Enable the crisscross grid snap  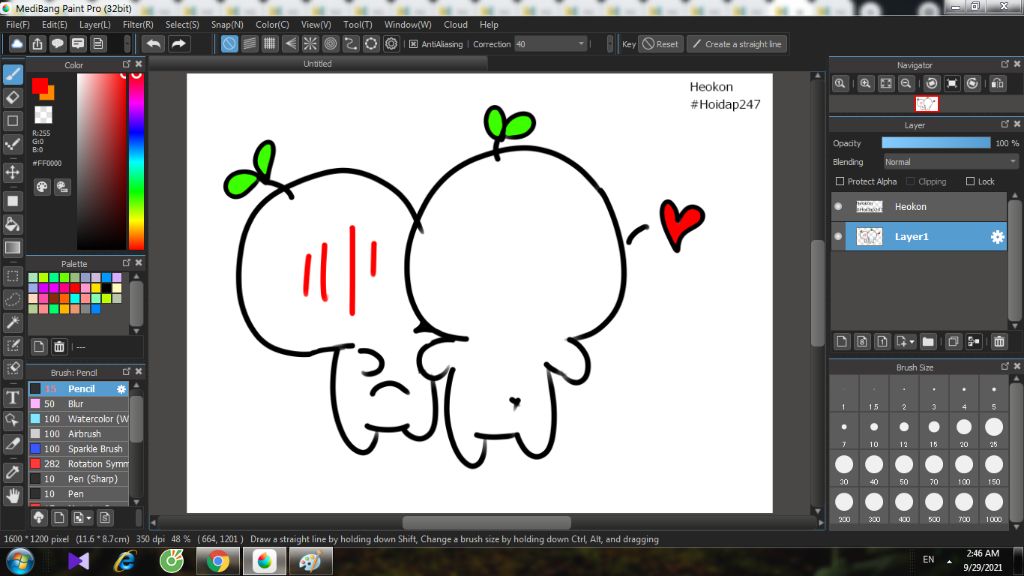click(x=270, y=44)
